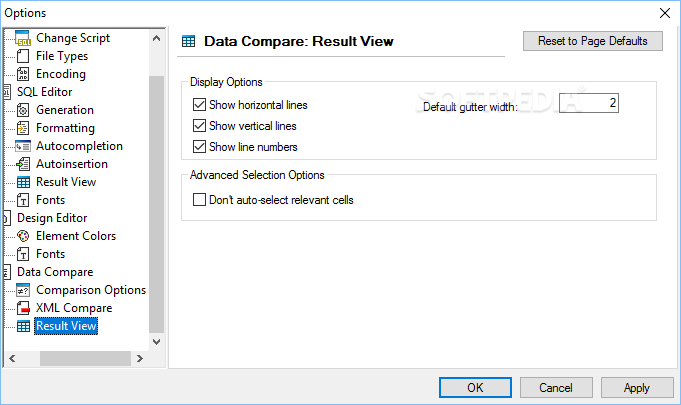Enable Don't auto-select relevant cells
Viewport: 681px width, 405px height.
click(x=199, y=200)
